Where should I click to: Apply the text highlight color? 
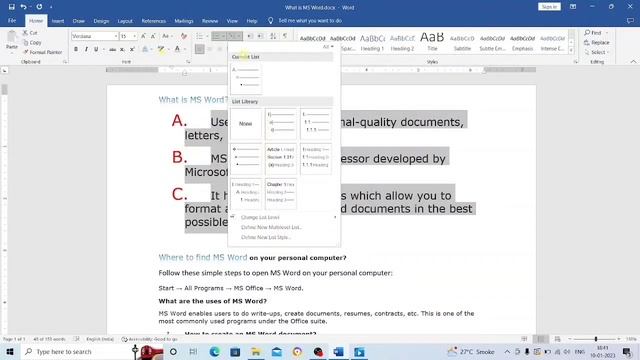coord(161,49)
